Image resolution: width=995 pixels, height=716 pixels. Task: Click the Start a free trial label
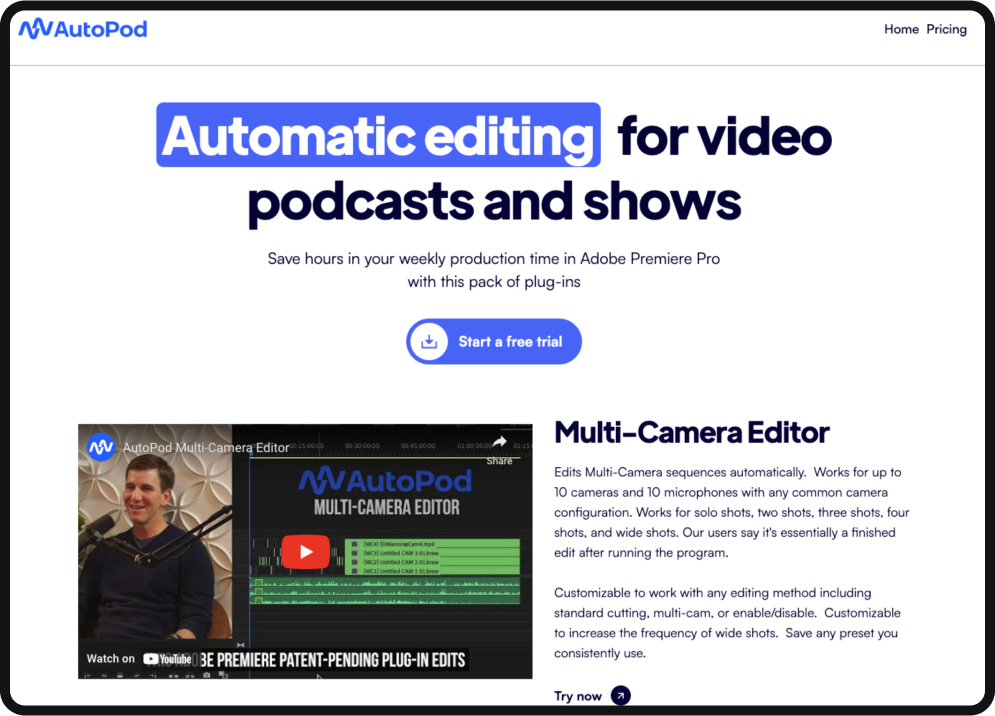(x=510, y=342)
